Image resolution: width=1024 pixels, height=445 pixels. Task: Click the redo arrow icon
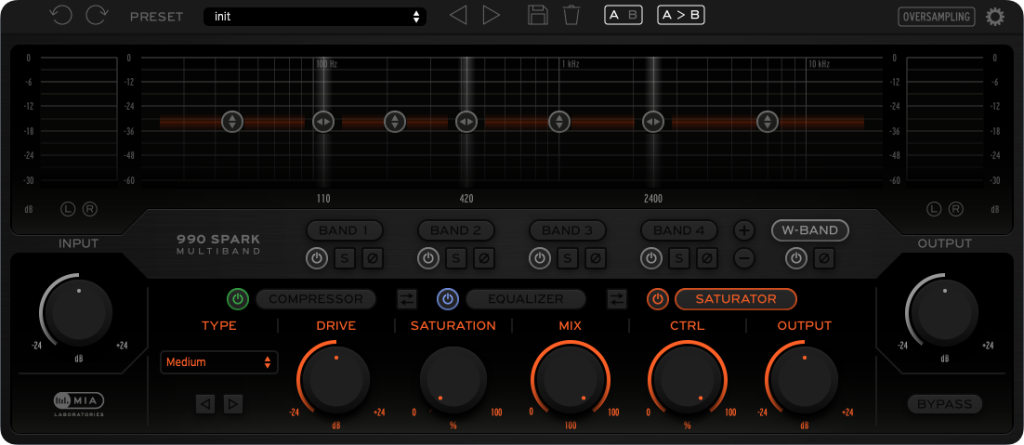pyautogui.click(x=97, y=16)
